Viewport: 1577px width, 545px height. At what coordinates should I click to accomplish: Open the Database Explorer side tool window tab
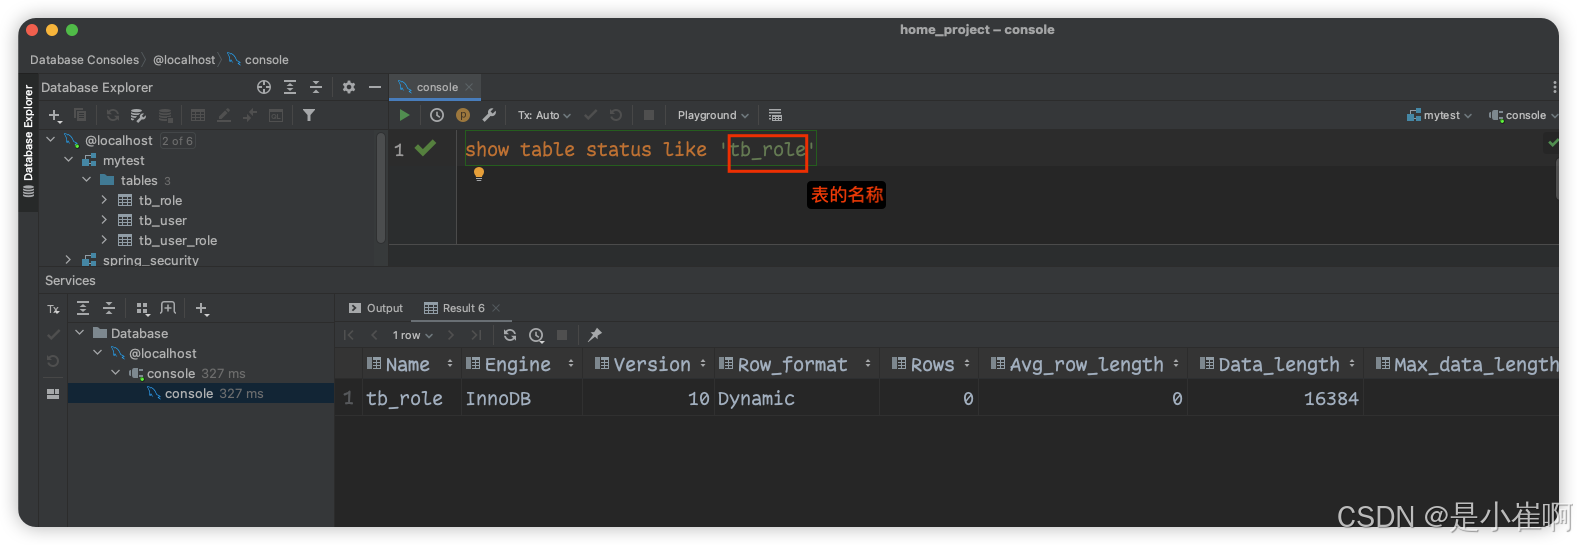click(28, 141)
